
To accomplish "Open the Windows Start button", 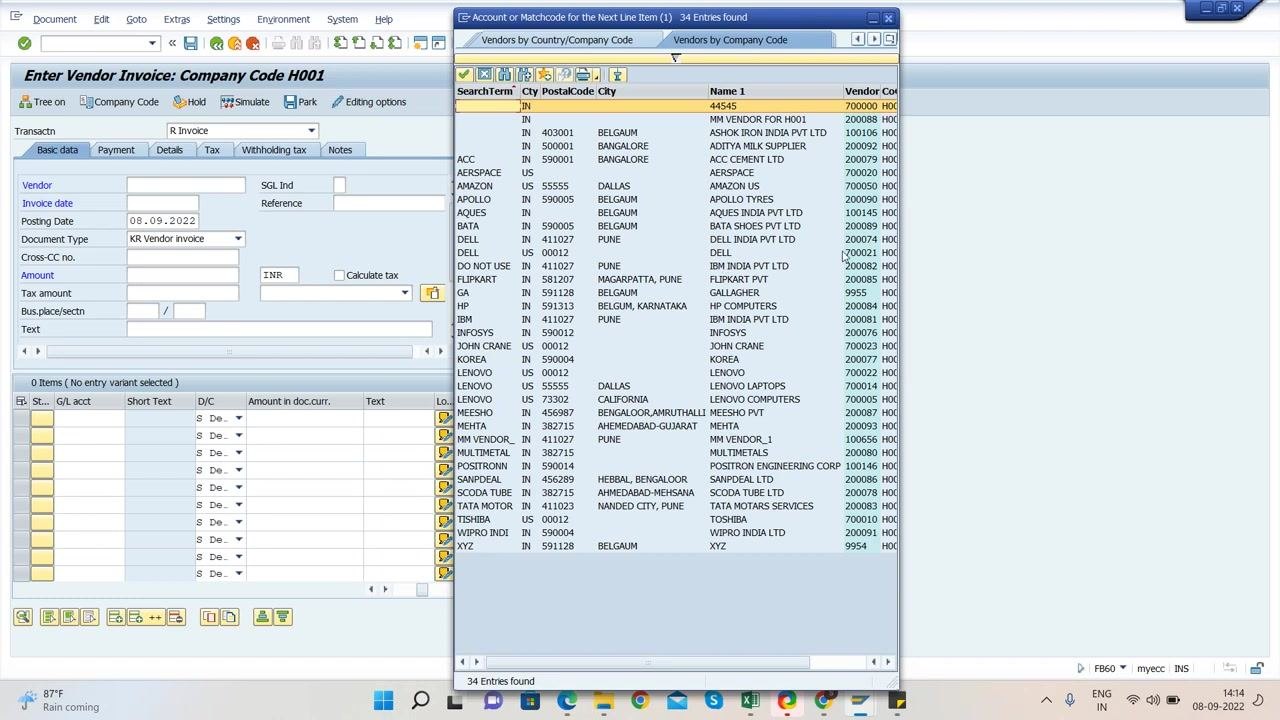I will point(383,701).
